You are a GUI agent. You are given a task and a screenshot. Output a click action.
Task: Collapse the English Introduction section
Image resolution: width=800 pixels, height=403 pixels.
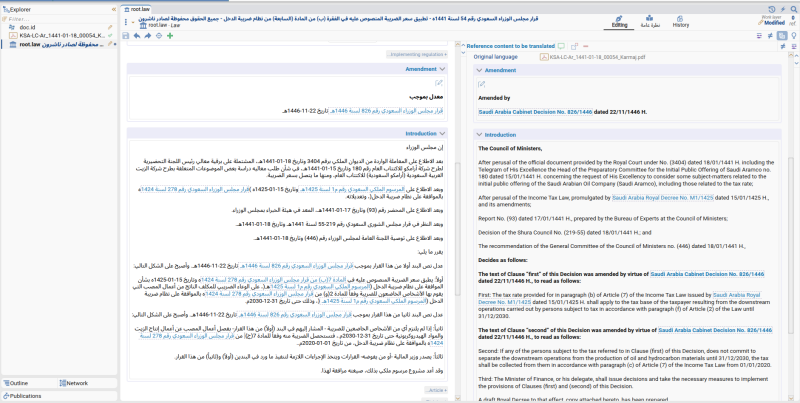[x=479, y=135]
